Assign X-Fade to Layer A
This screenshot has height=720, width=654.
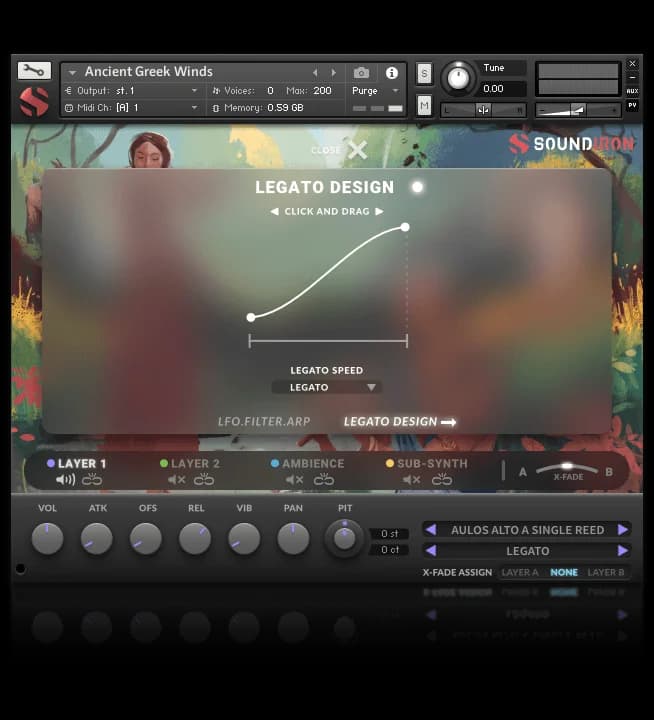(520, 573)
